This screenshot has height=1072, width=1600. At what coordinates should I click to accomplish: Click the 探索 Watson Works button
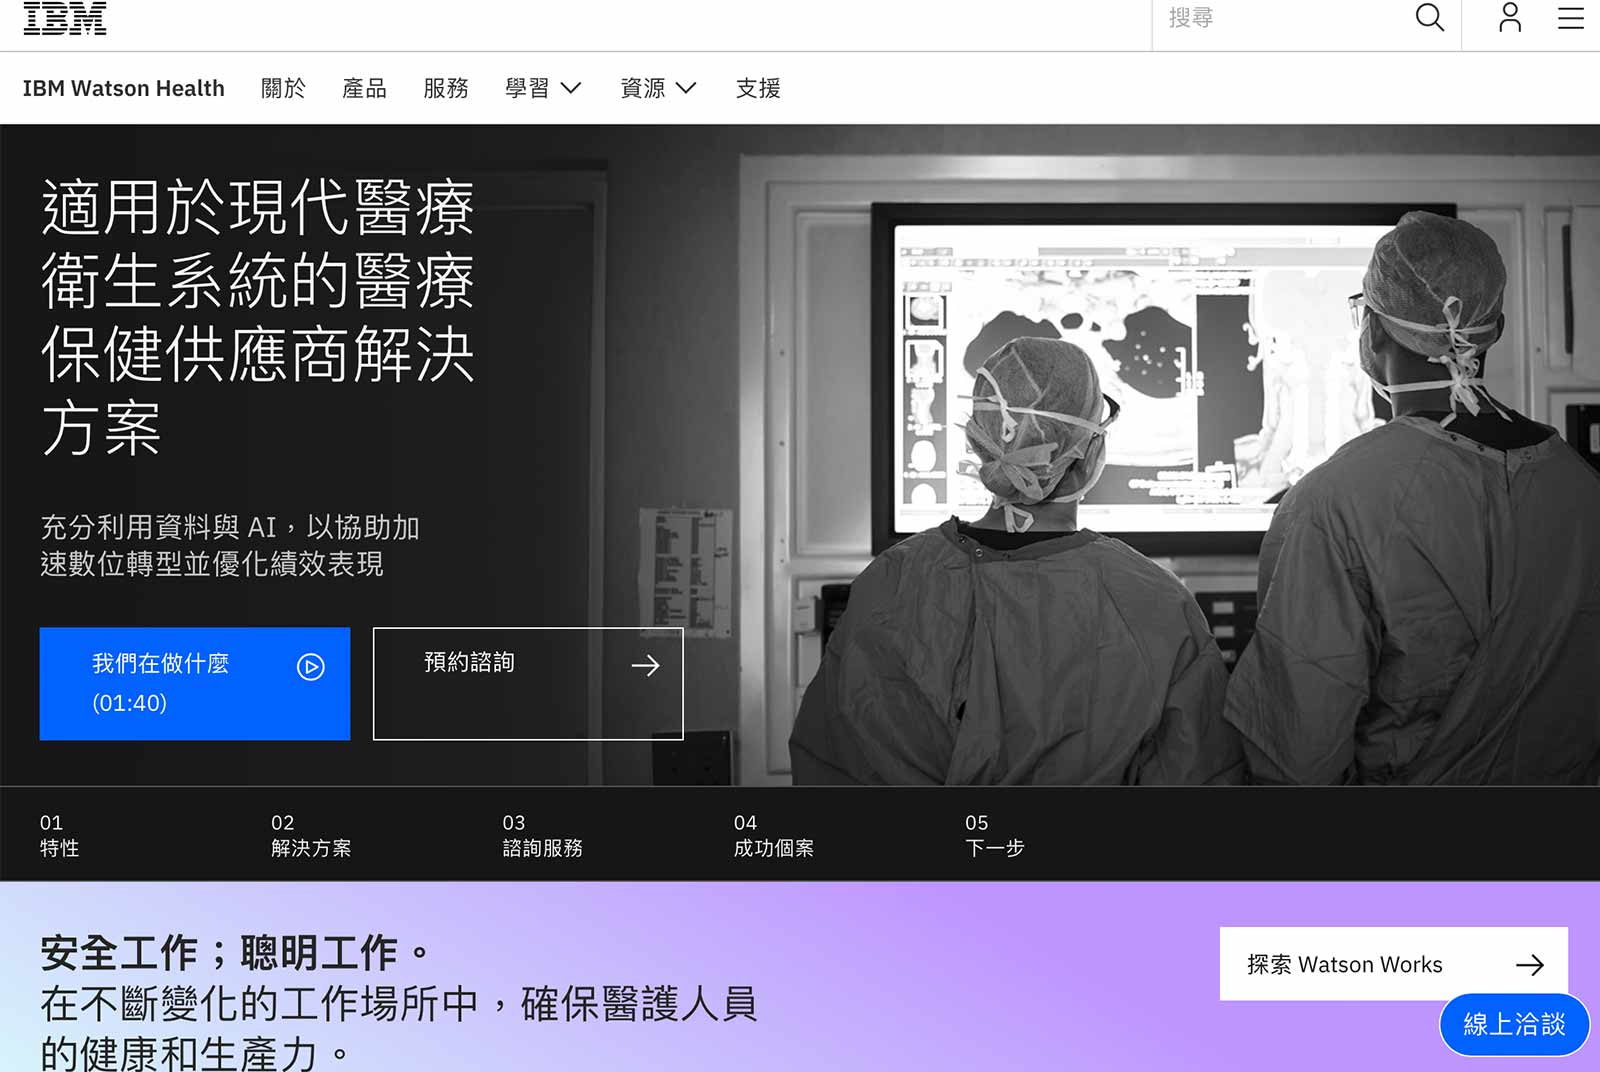point(1394,964)
